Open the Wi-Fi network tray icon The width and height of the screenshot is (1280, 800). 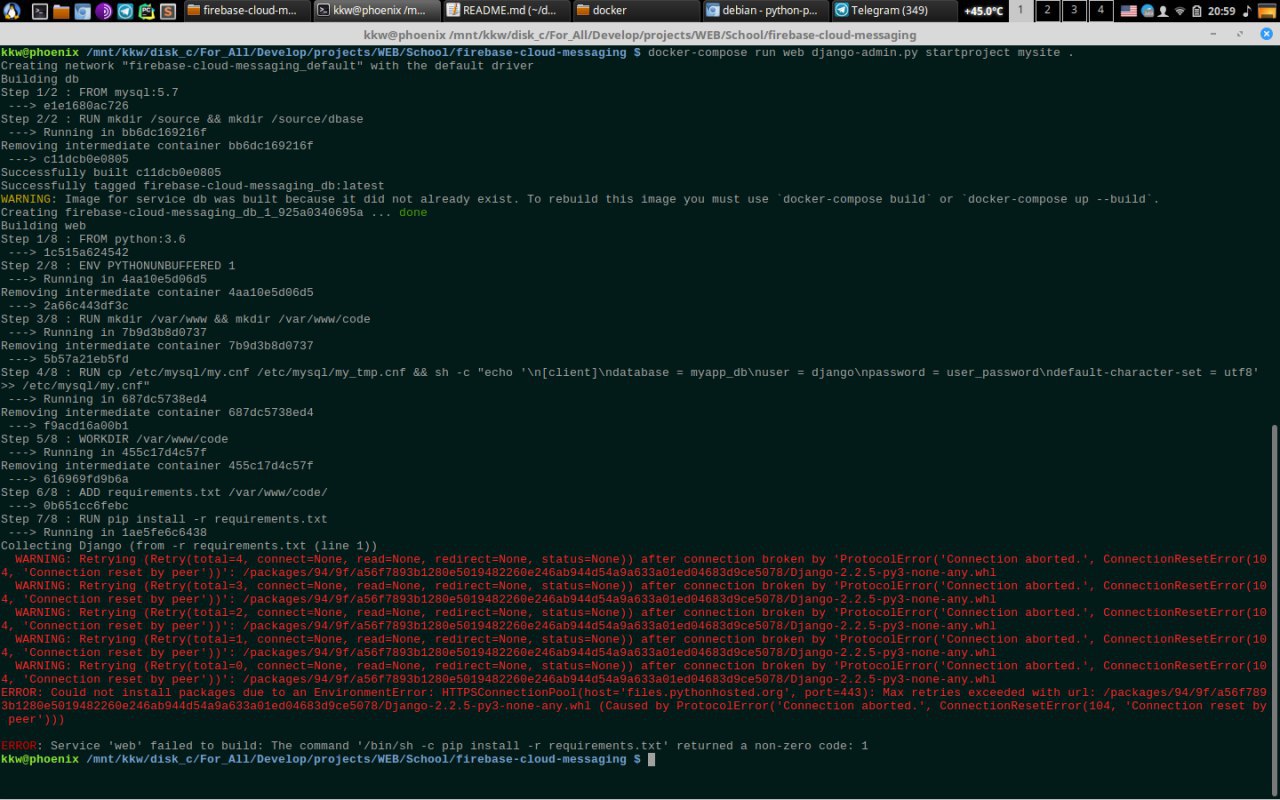click(x=1180, y=11)
